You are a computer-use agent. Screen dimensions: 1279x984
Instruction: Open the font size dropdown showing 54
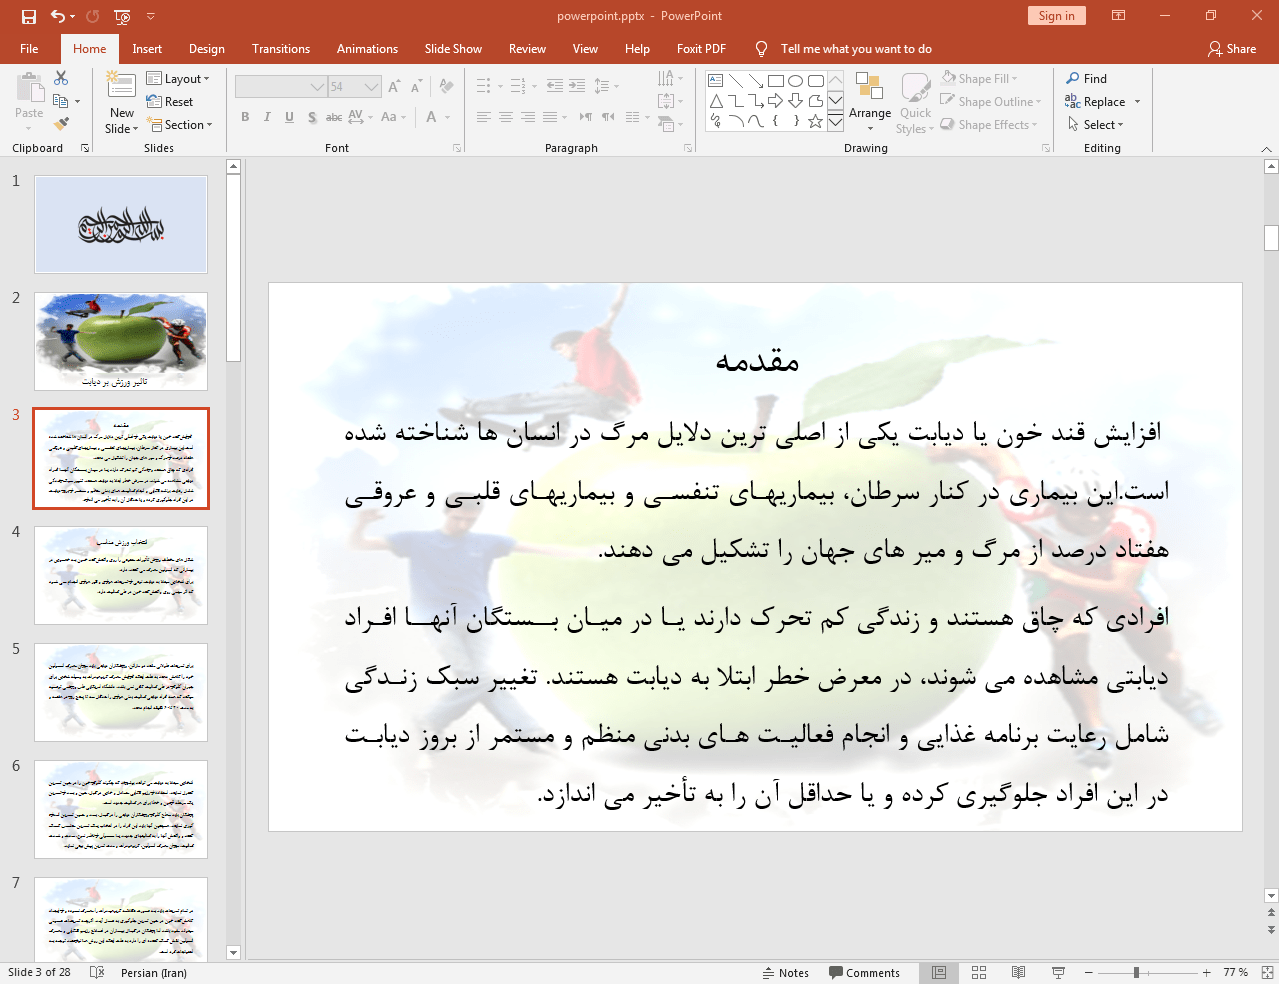pos(372,87)
